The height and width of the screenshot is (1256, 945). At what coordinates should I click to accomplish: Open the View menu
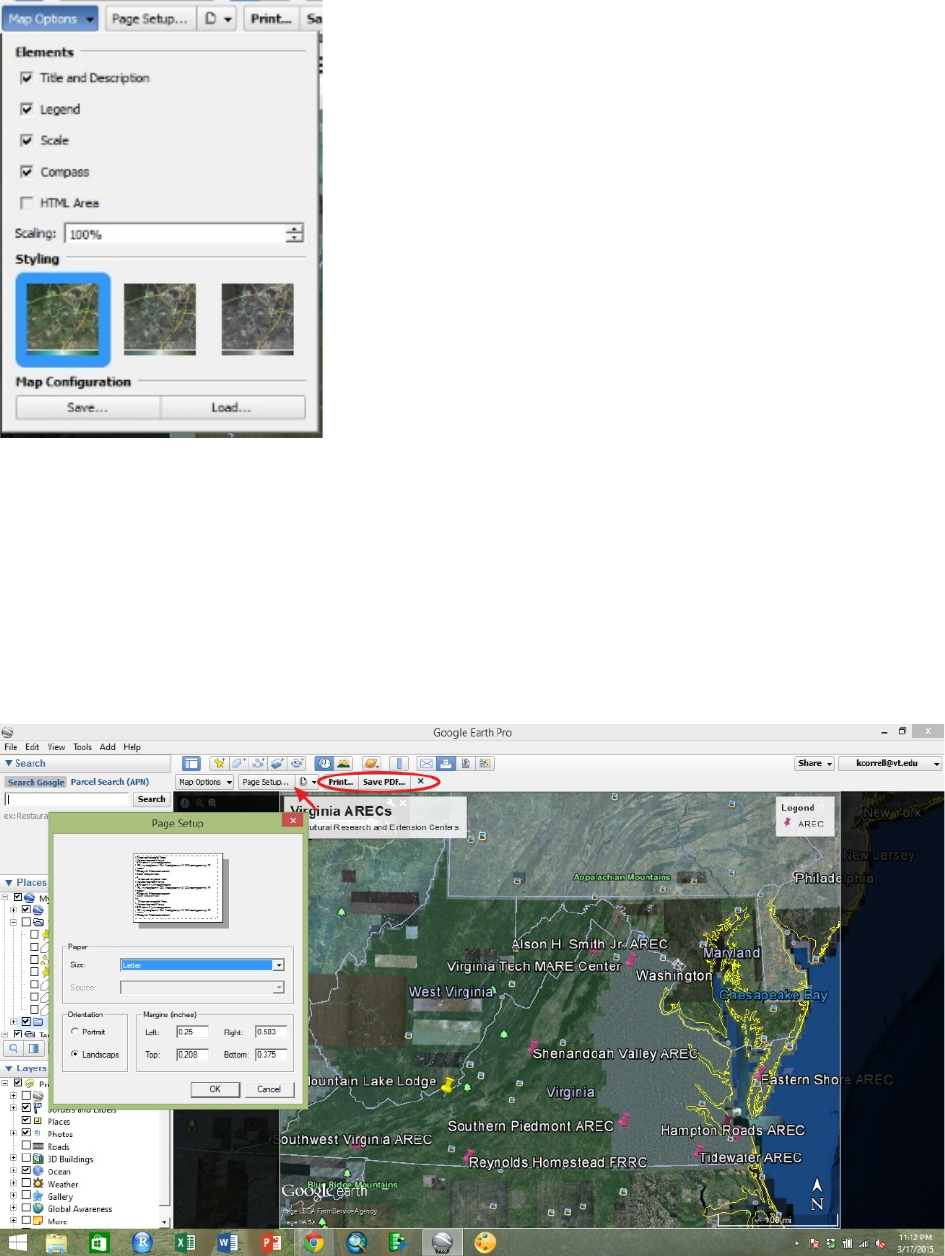(57, 747)
